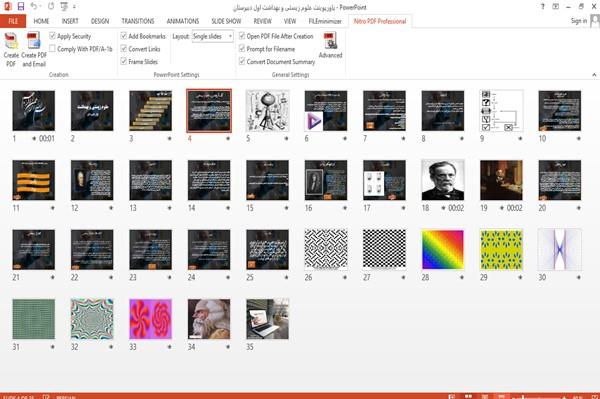Toggle the Prompt for Filename checkbox

pos(242,49)
